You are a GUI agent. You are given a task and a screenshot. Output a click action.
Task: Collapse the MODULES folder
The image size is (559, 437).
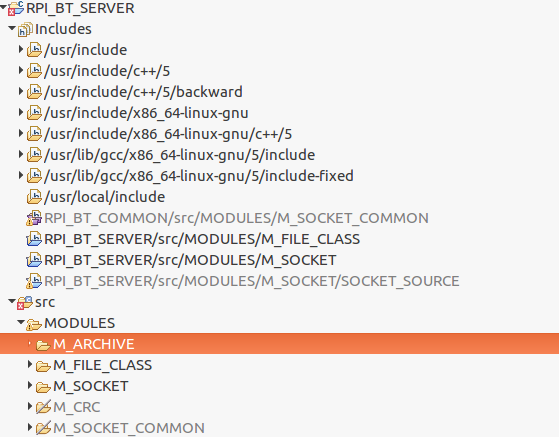pos(21,323)
